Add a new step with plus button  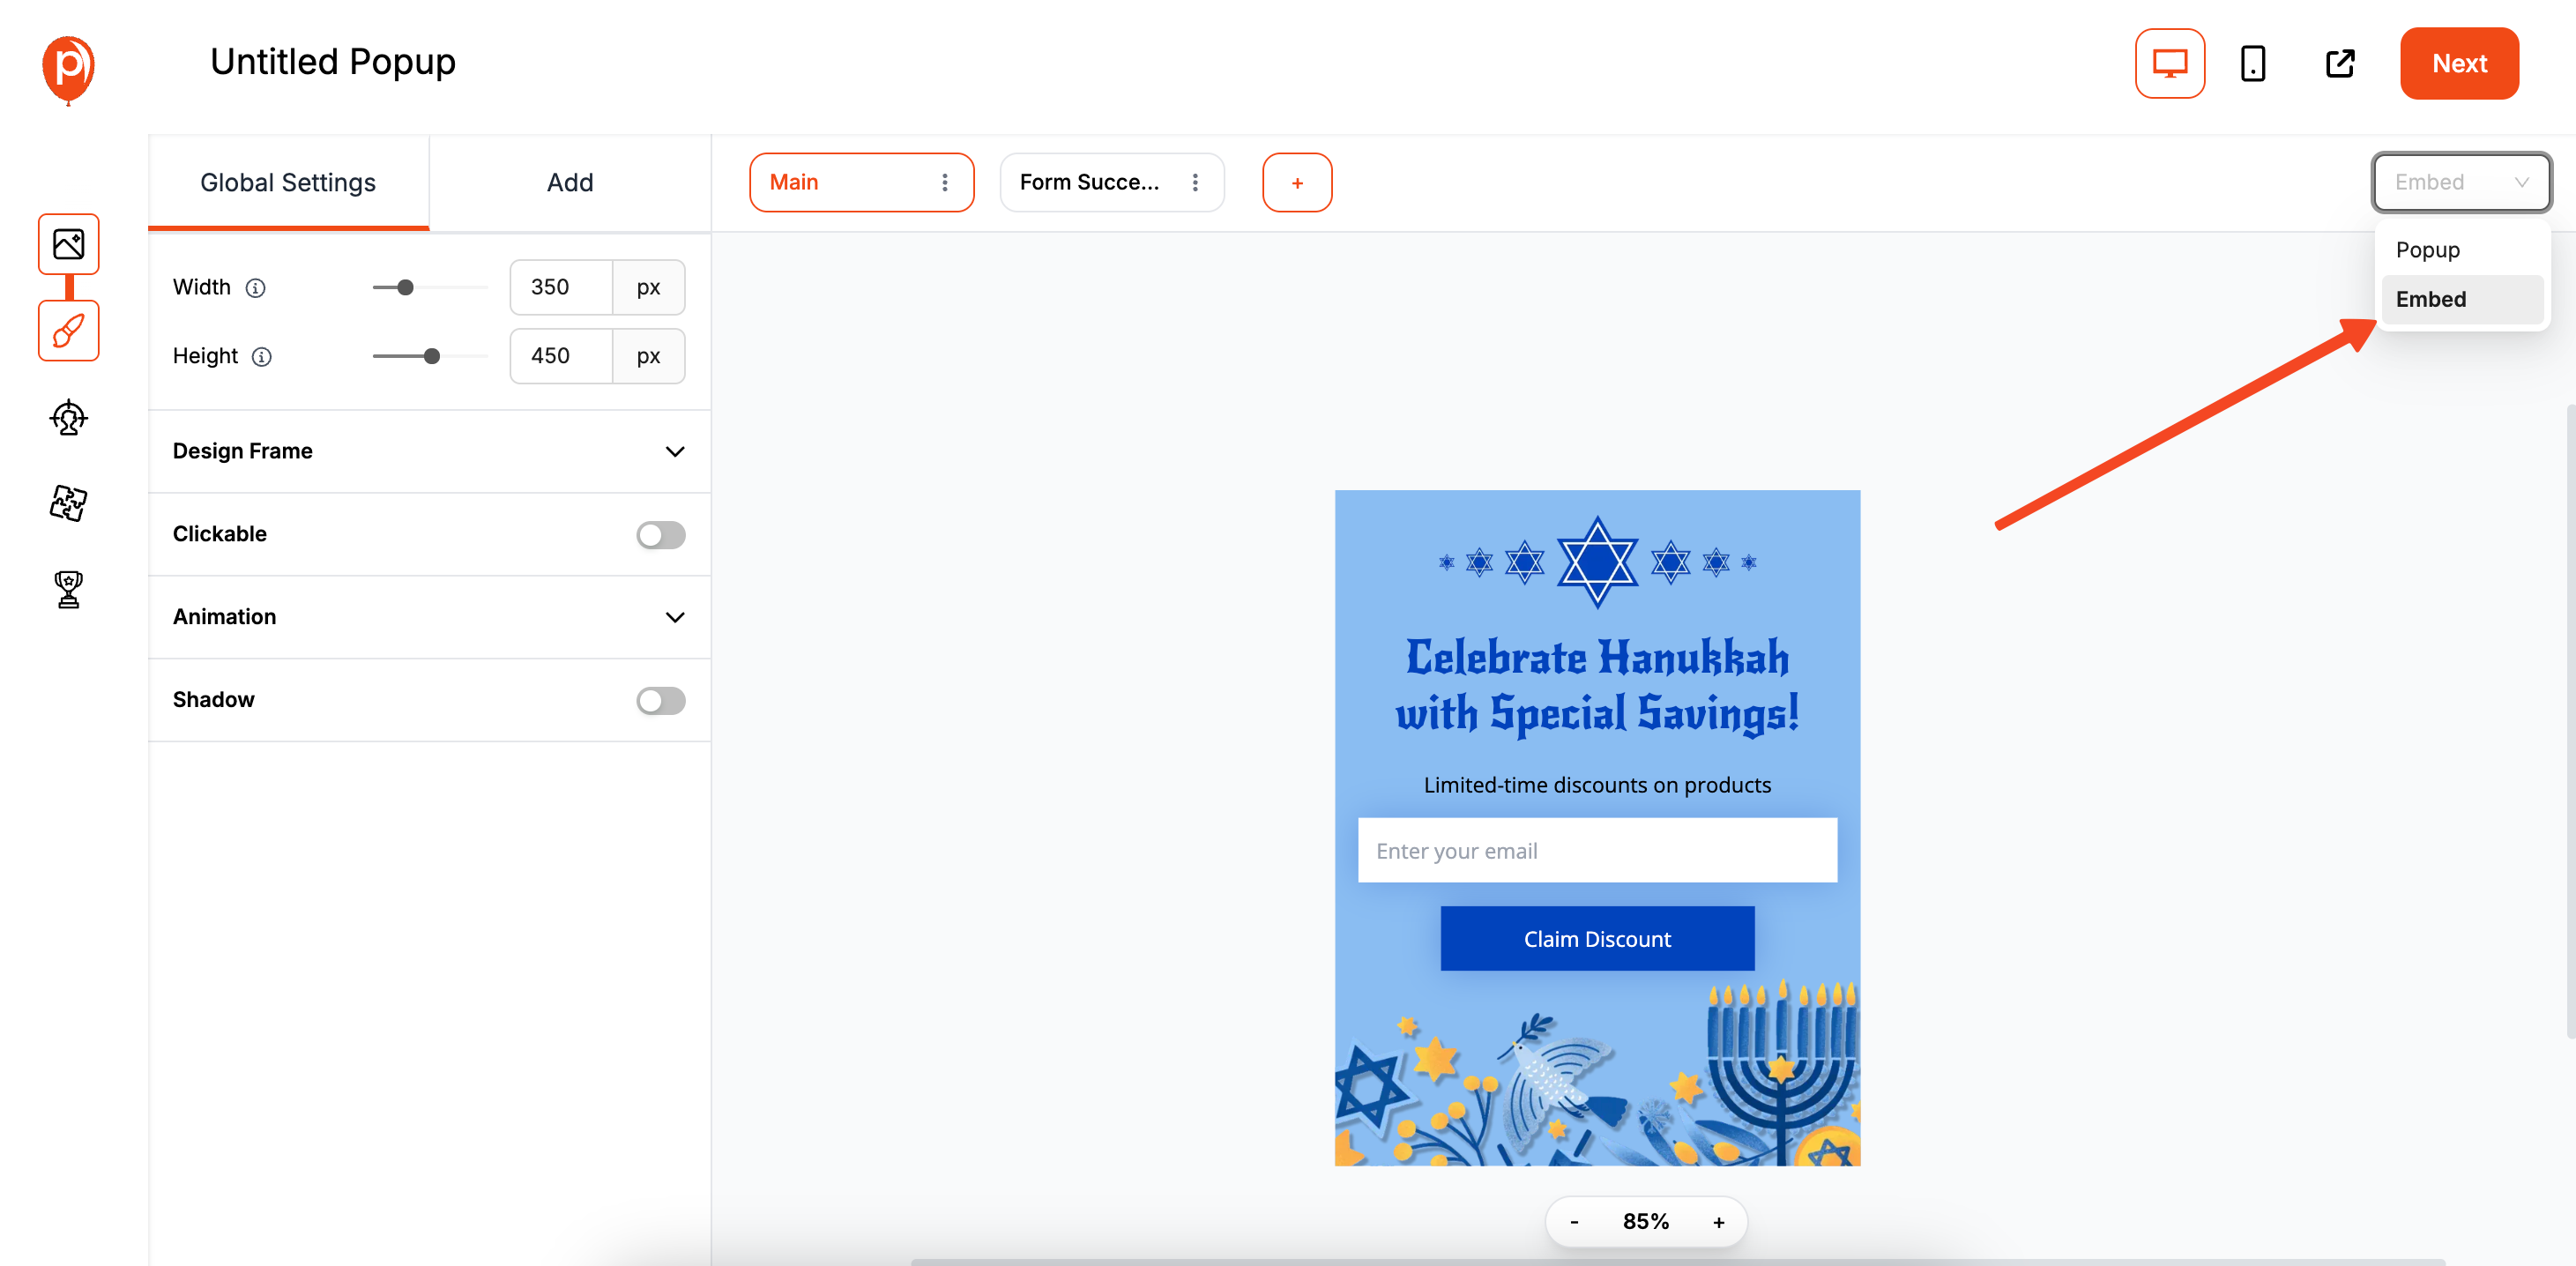coord(1296,182)
